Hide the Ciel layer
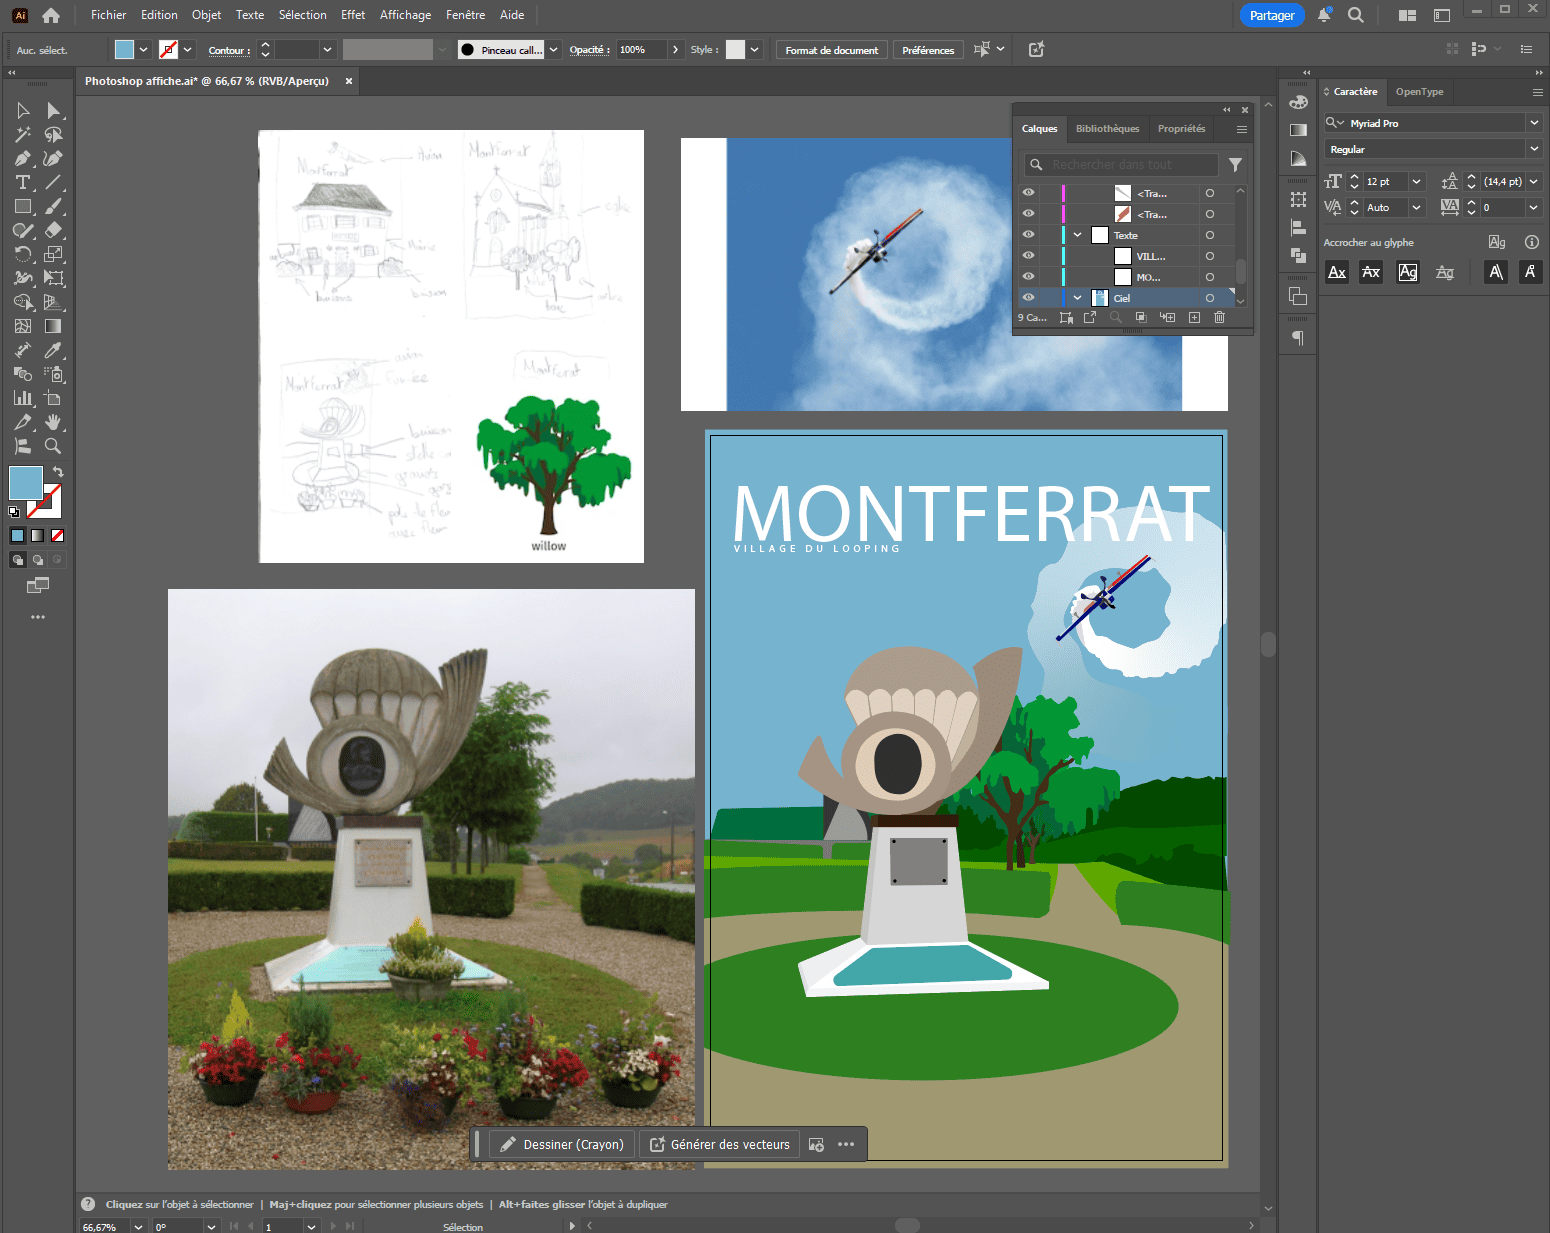 1028,297
